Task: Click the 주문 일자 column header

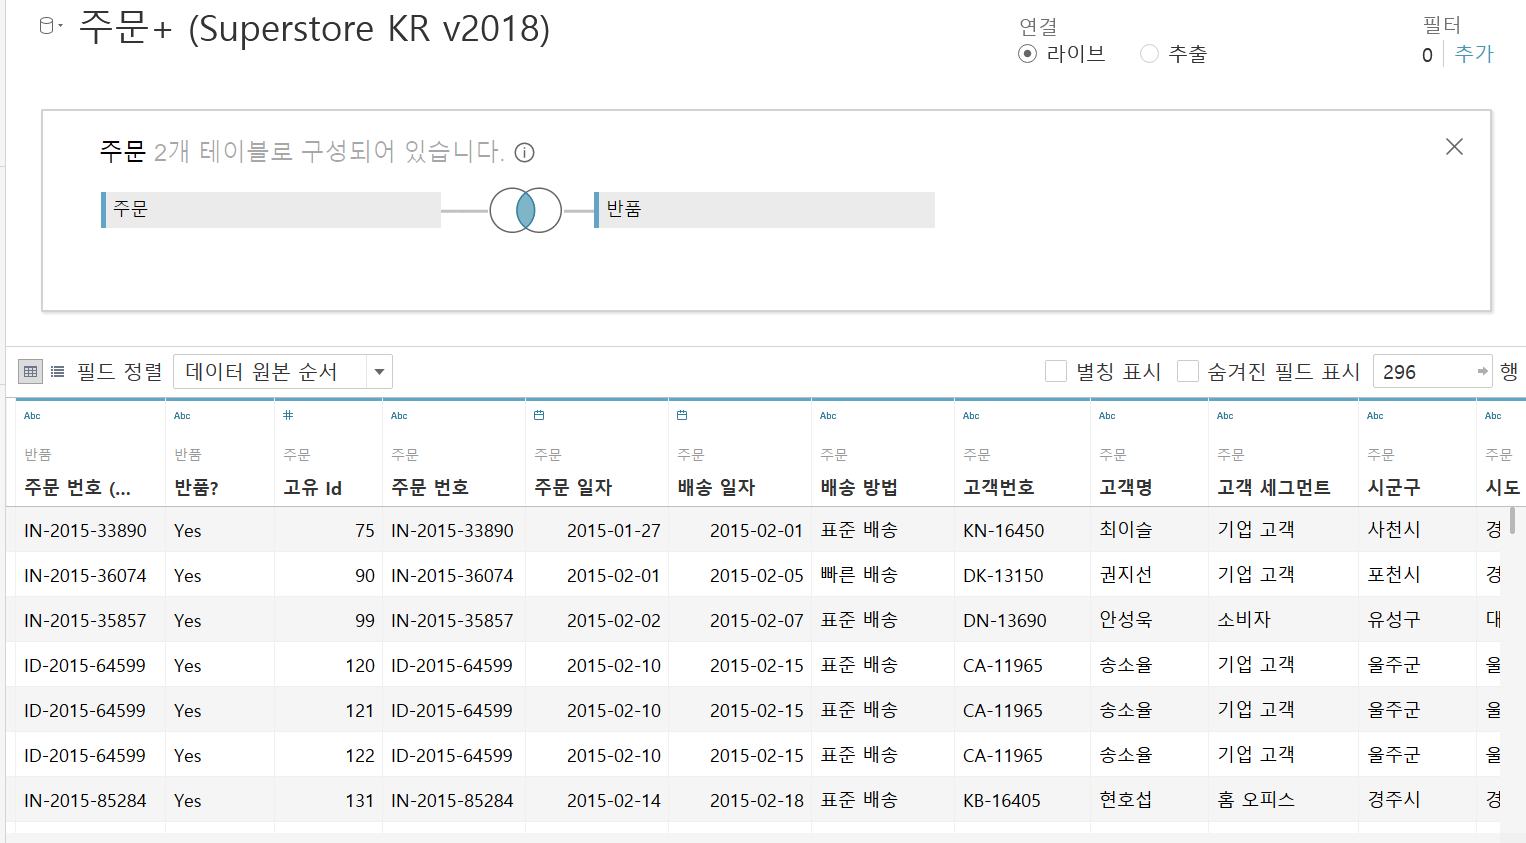Action: point(573,488)
